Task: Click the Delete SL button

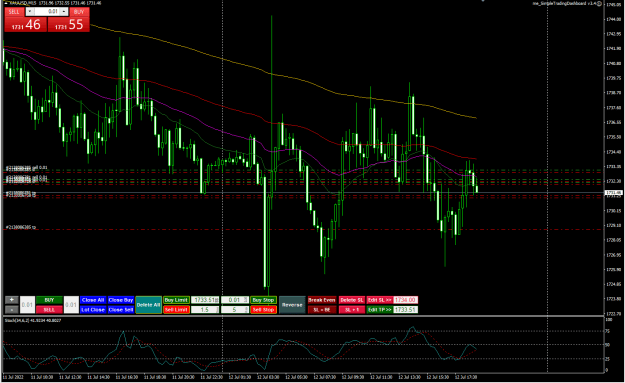Action: 352,300
